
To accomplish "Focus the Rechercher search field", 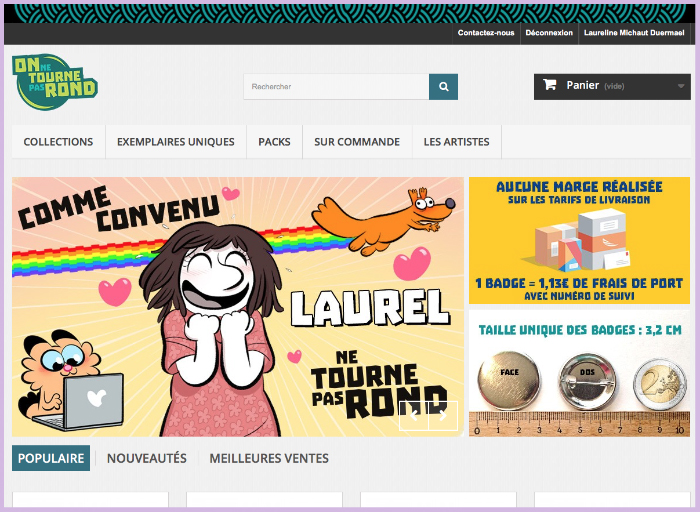I will pyautogui.click(x=336, y=87).
